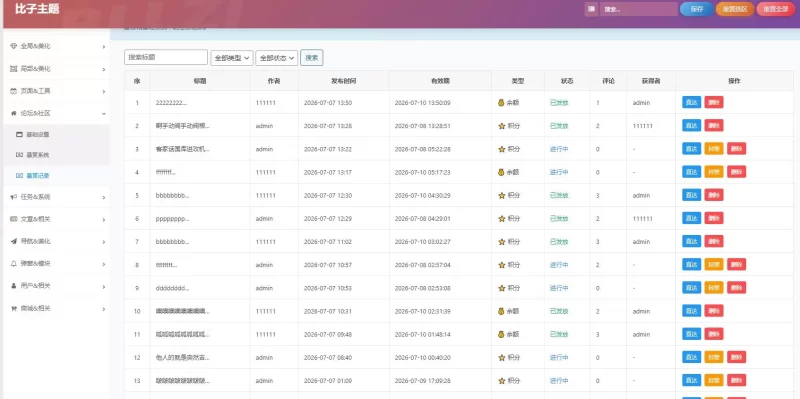Viewport: 800px width, 399px height.
Task: Select the 悬赏记录 submenu item
Action: coord(56,176)
